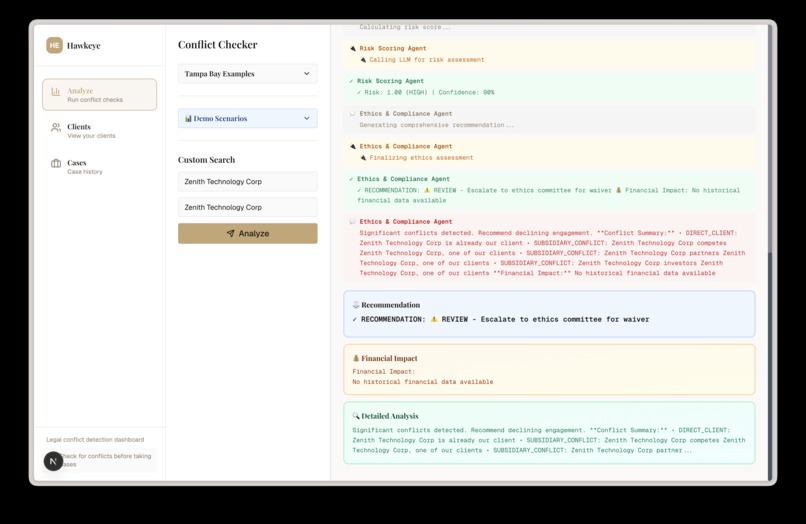Click the HE Hawkeye logo badge
Viewport: 806px width, 524px height.
coord(54,45)
